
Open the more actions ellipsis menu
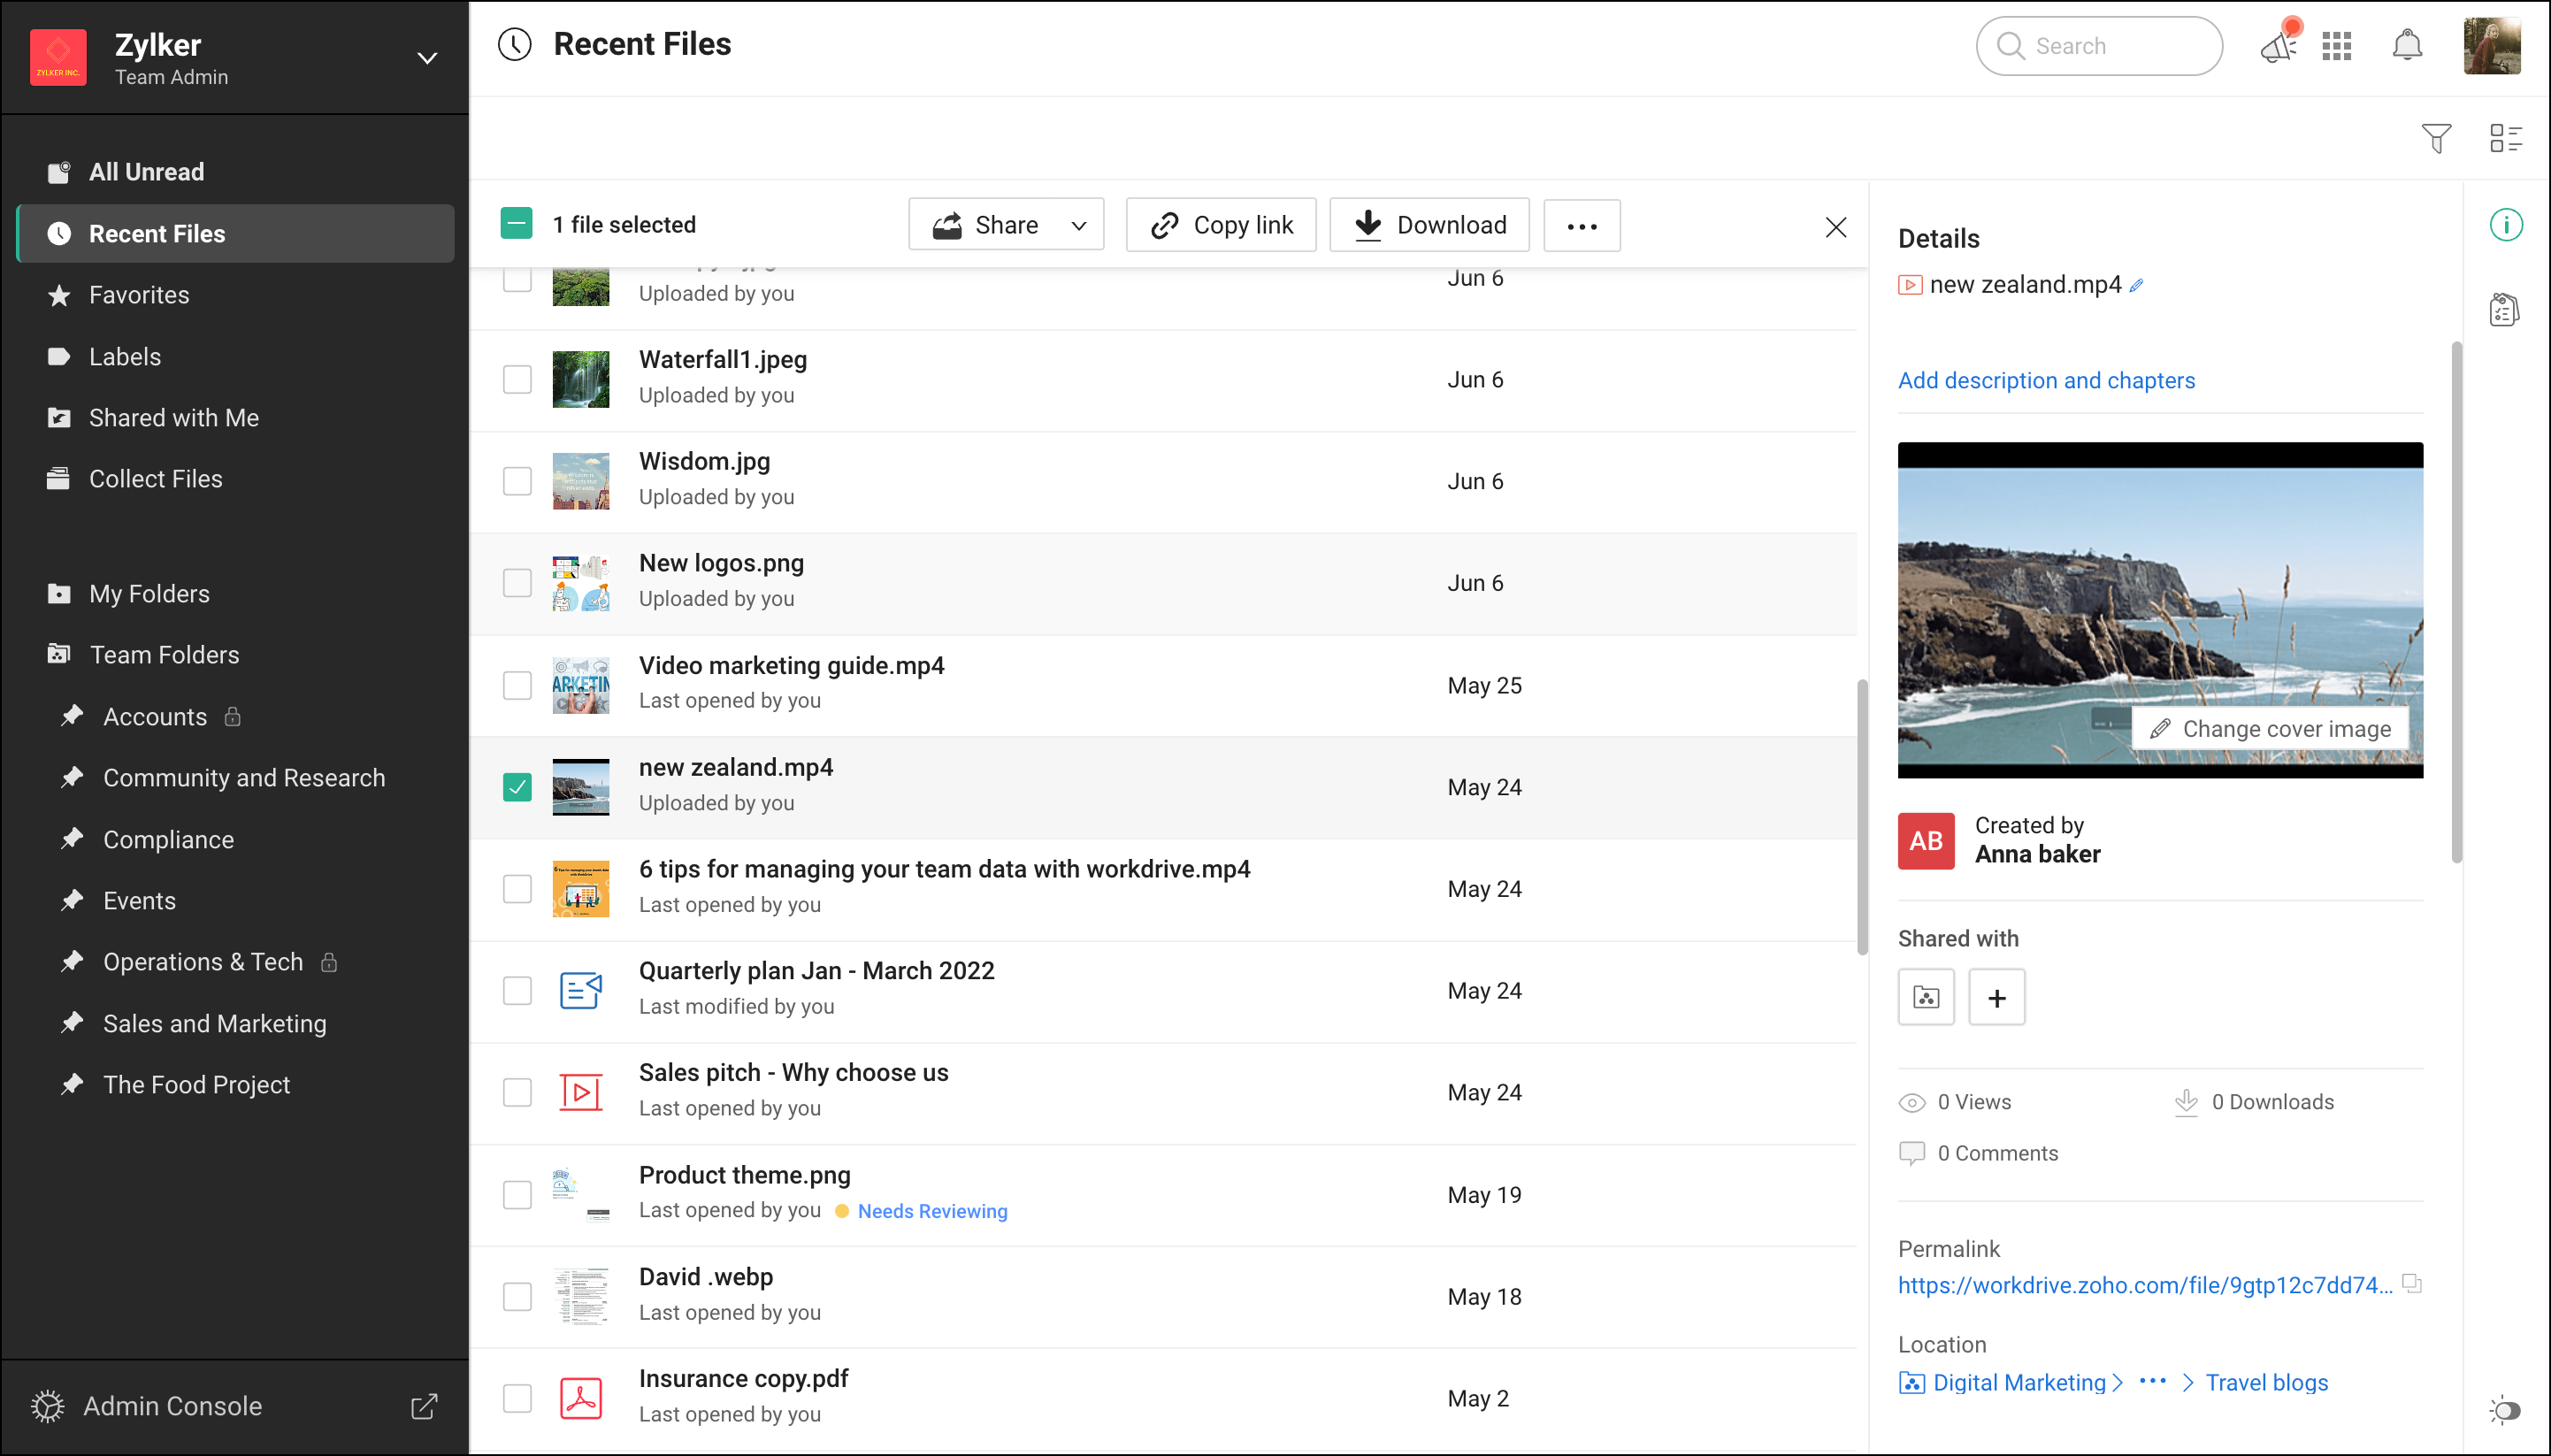click(1581, 226)
